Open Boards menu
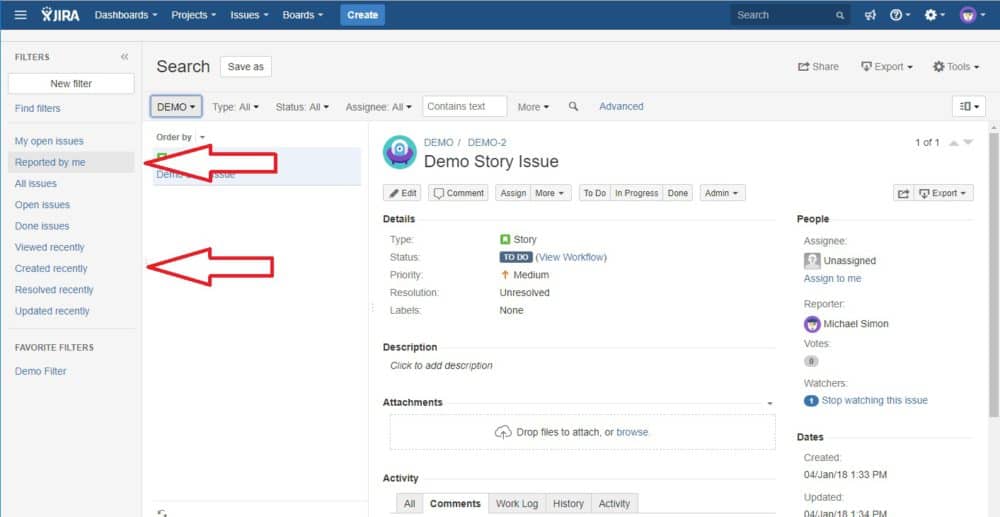Screen dimensions: 1000x517 303,15
